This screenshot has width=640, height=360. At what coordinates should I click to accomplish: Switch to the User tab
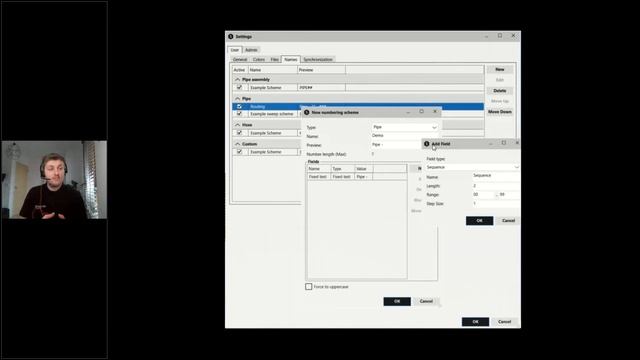235,50
